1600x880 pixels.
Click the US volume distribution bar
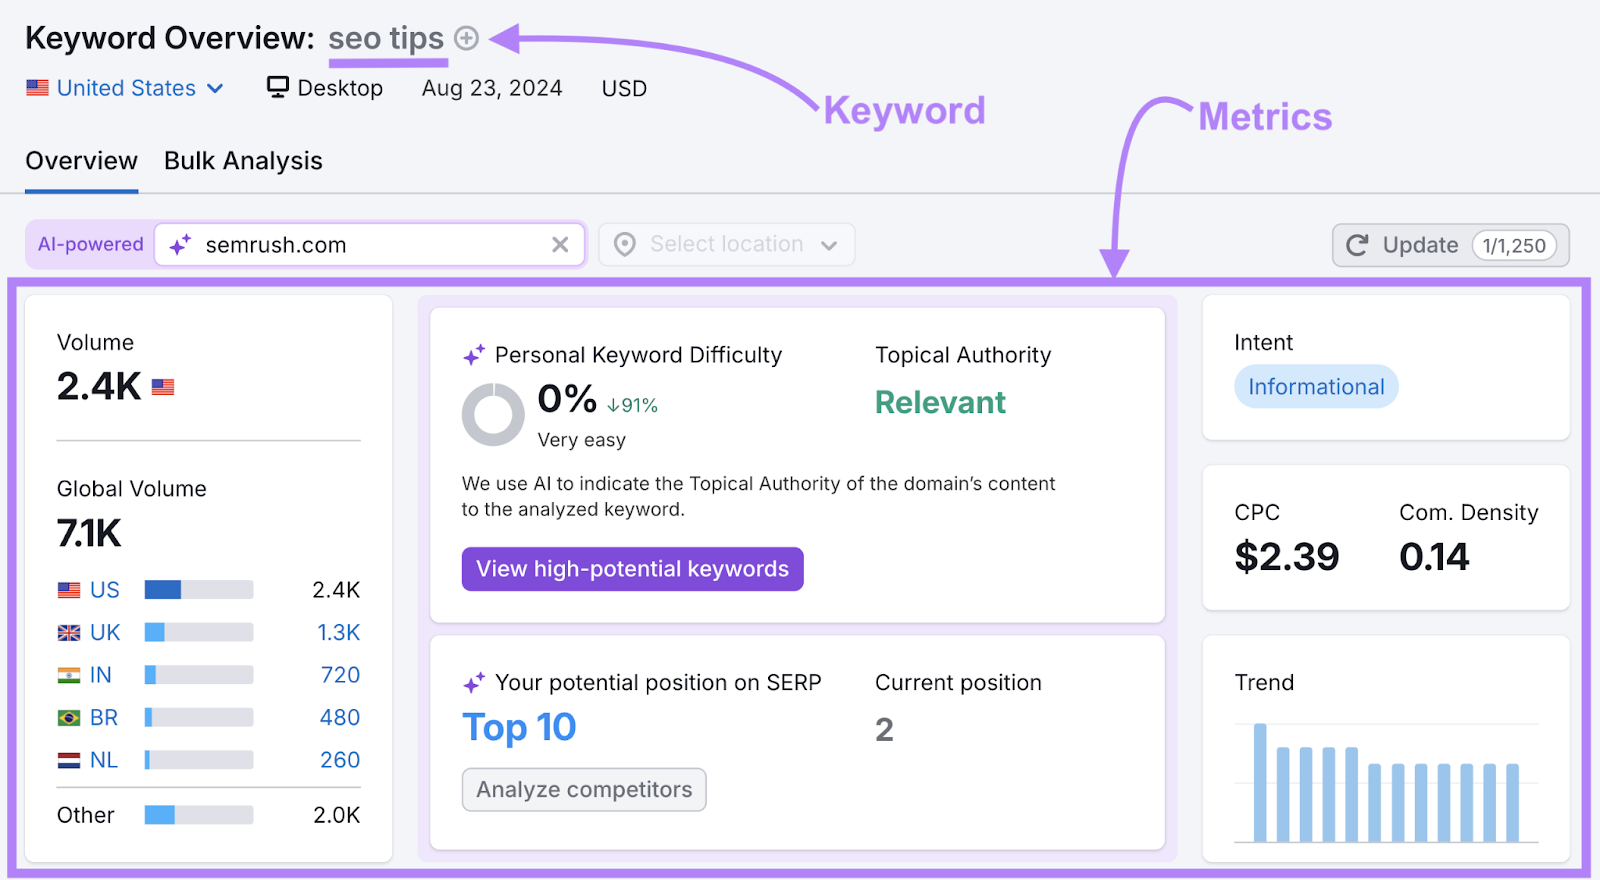click(197, 589)
